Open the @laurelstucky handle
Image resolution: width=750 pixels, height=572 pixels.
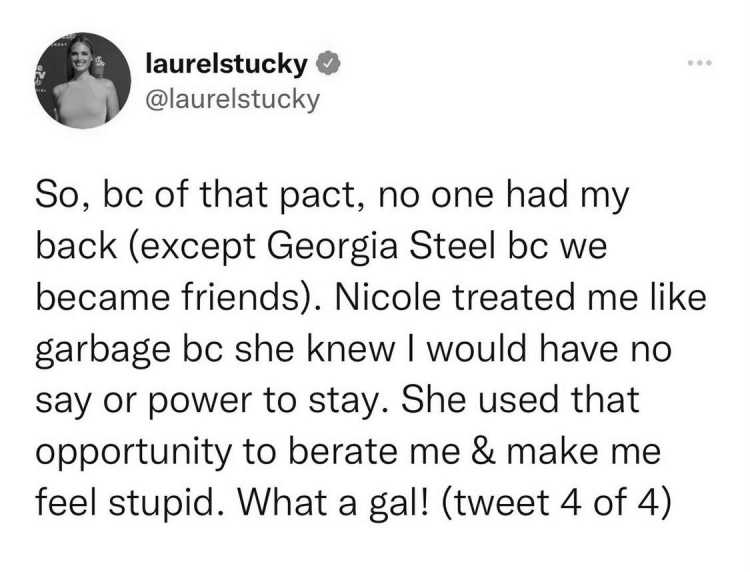click(x=232, y=100)
